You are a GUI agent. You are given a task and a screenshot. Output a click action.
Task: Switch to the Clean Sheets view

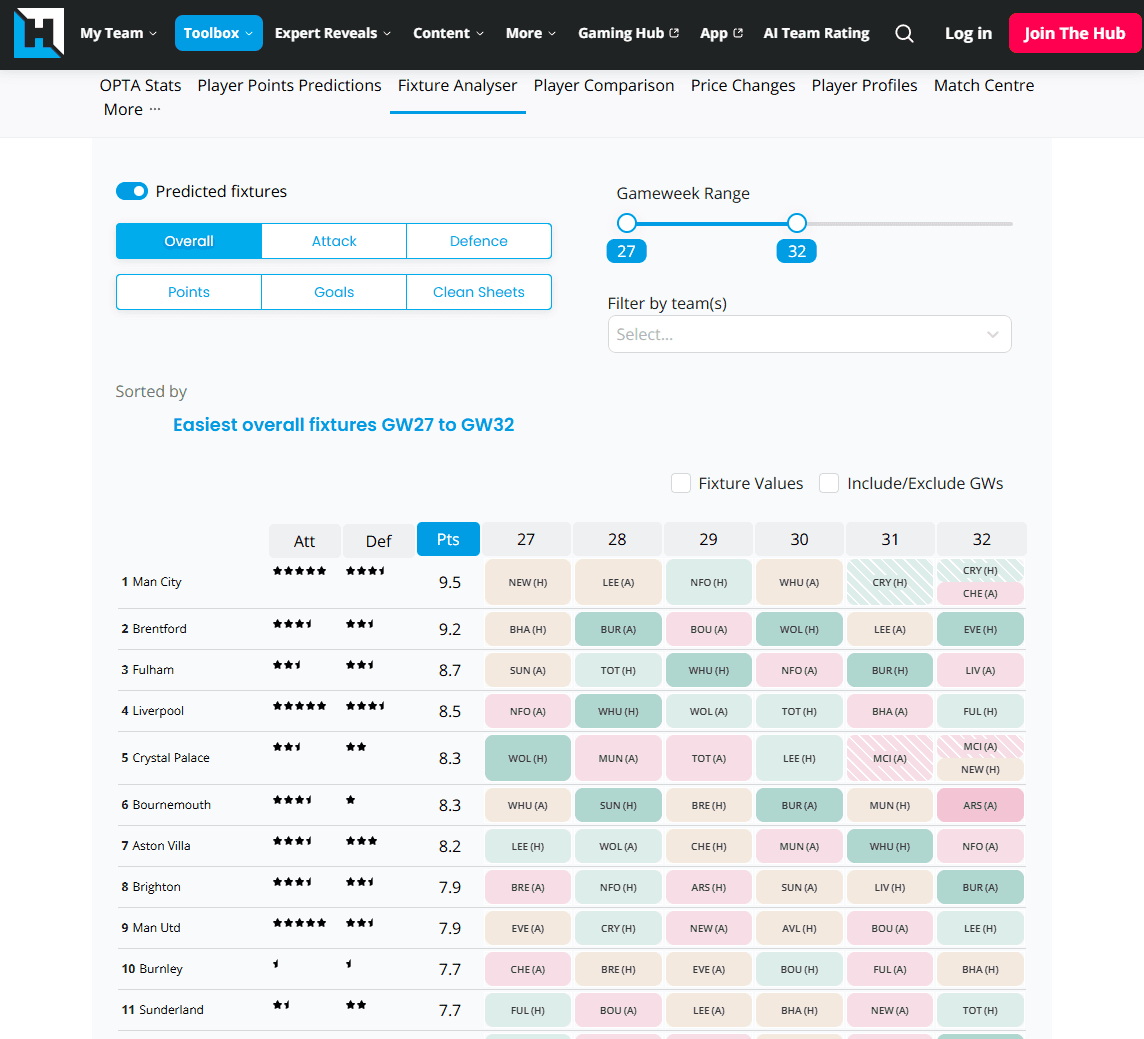pyautogui.click(x=478, y=291)
